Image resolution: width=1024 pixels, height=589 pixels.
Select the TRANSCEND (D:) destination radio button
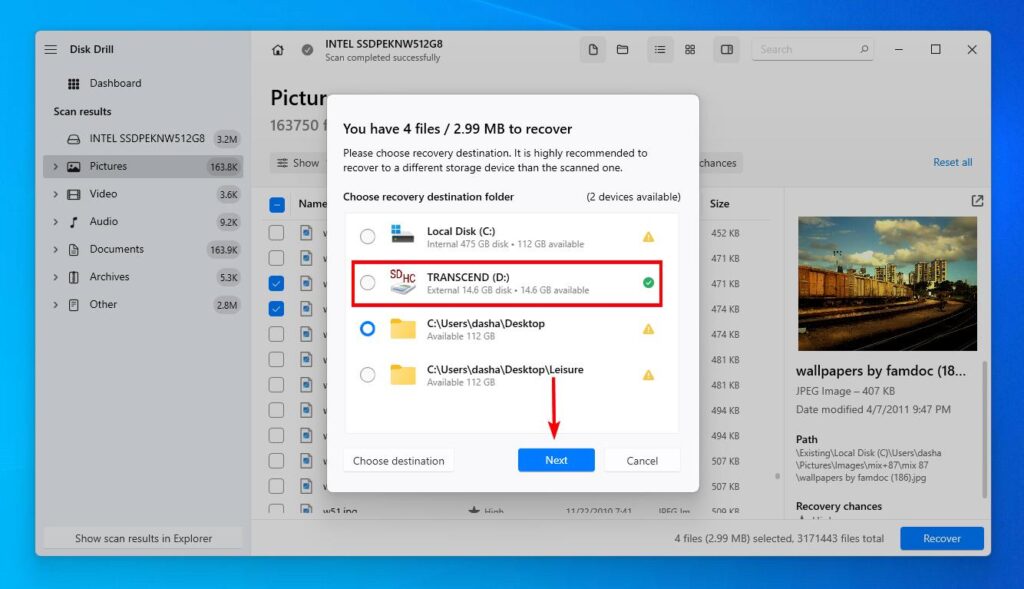click(367, 280)
